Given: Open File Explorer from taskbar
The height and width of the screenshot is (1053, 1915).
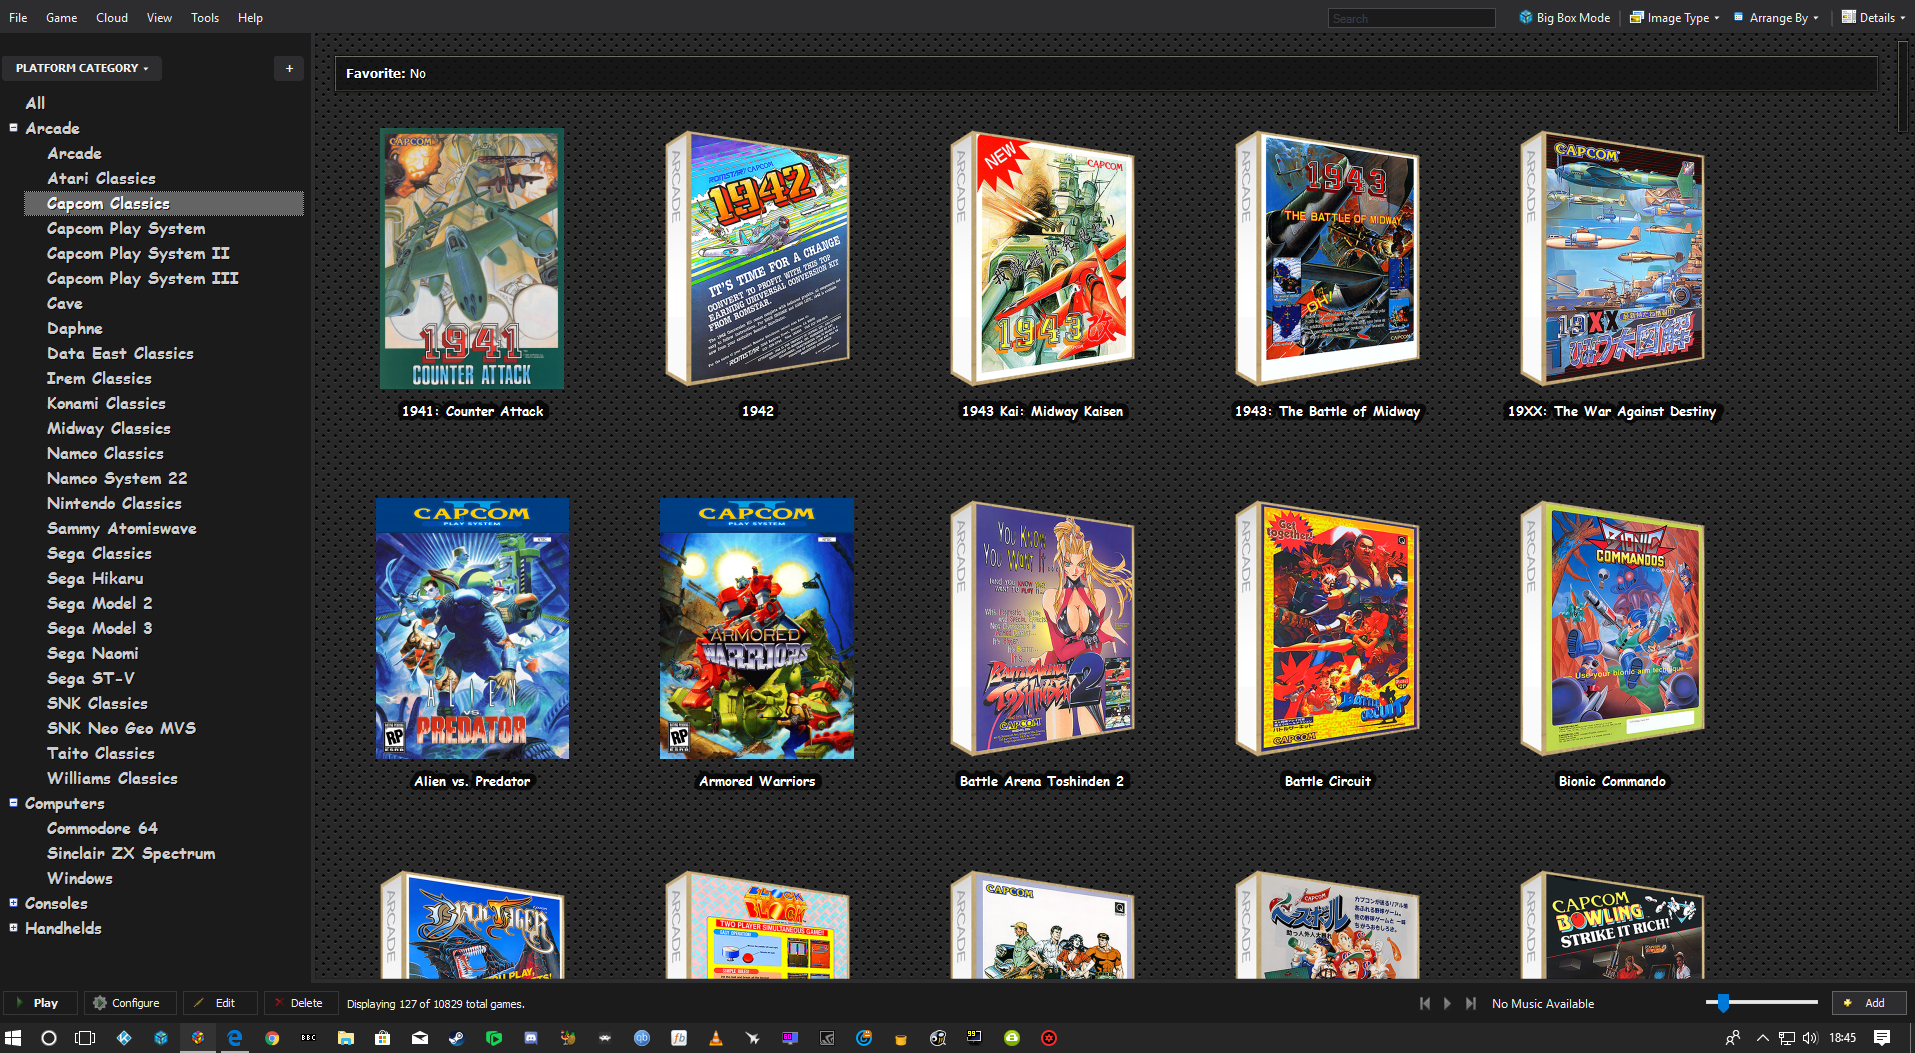Looking at the screenshot, I should (346, 1038).
